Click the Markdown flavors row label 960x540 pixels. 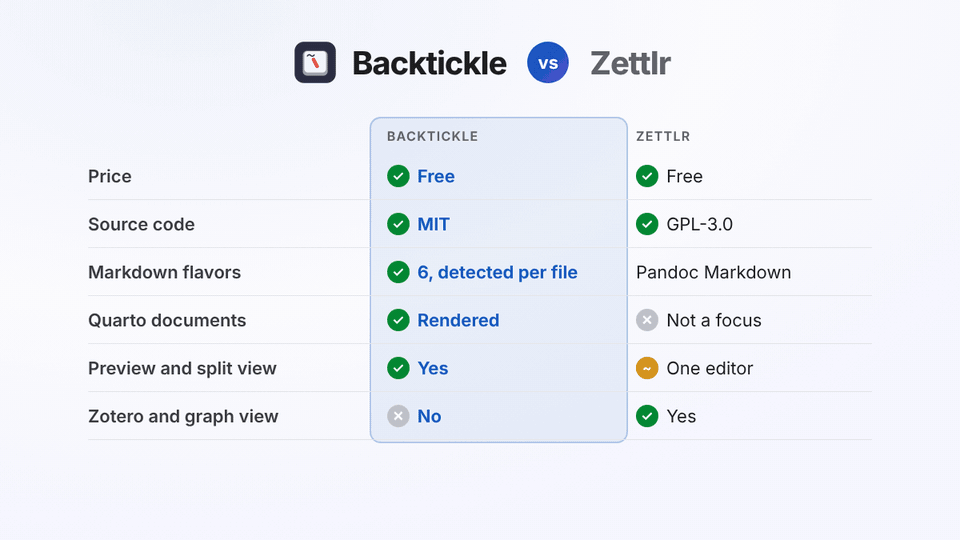click(165, 272)
